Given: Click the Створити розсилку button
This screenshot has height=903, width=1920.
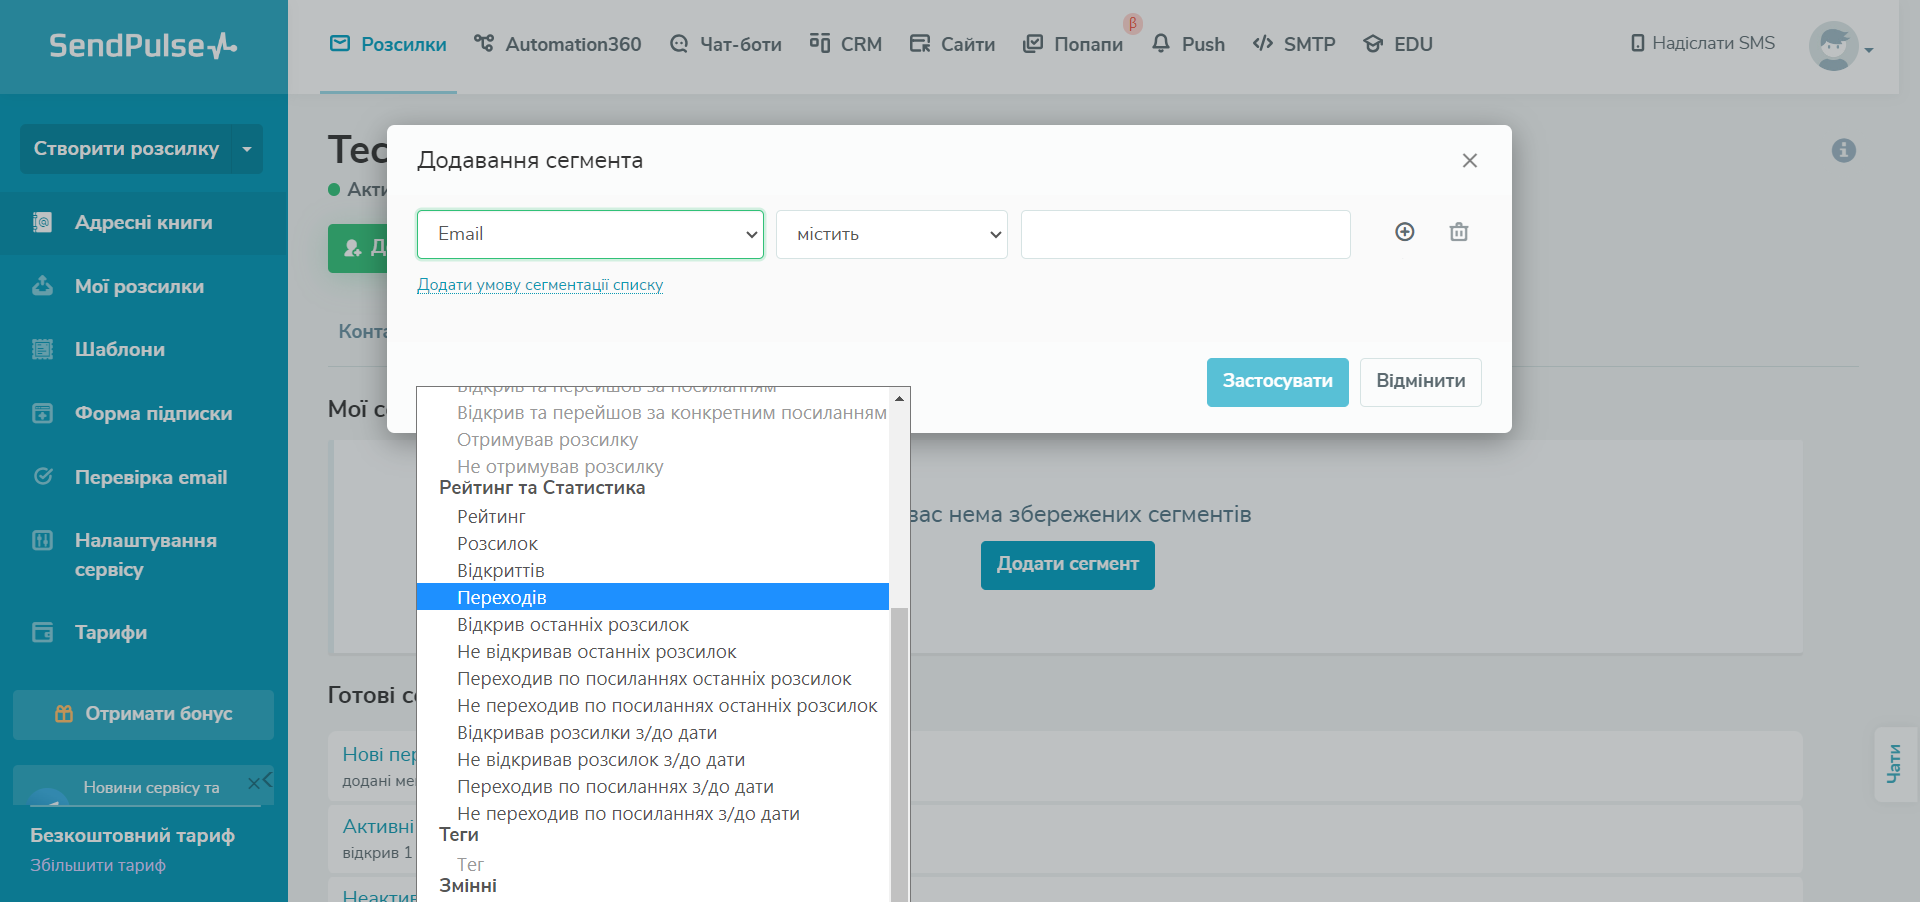Looking at the screenshot, I should click(126, 149).
